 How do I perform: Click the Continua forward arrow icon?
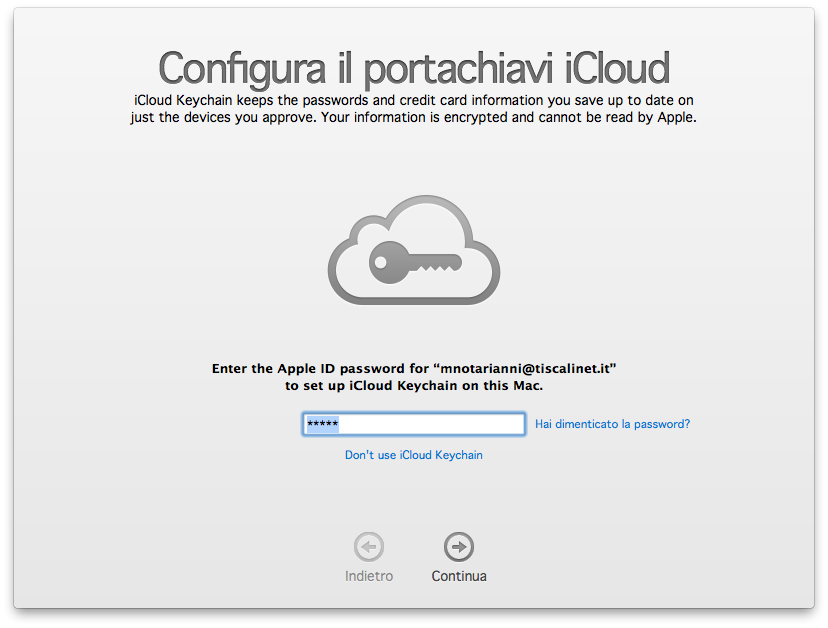click(458, 547)
